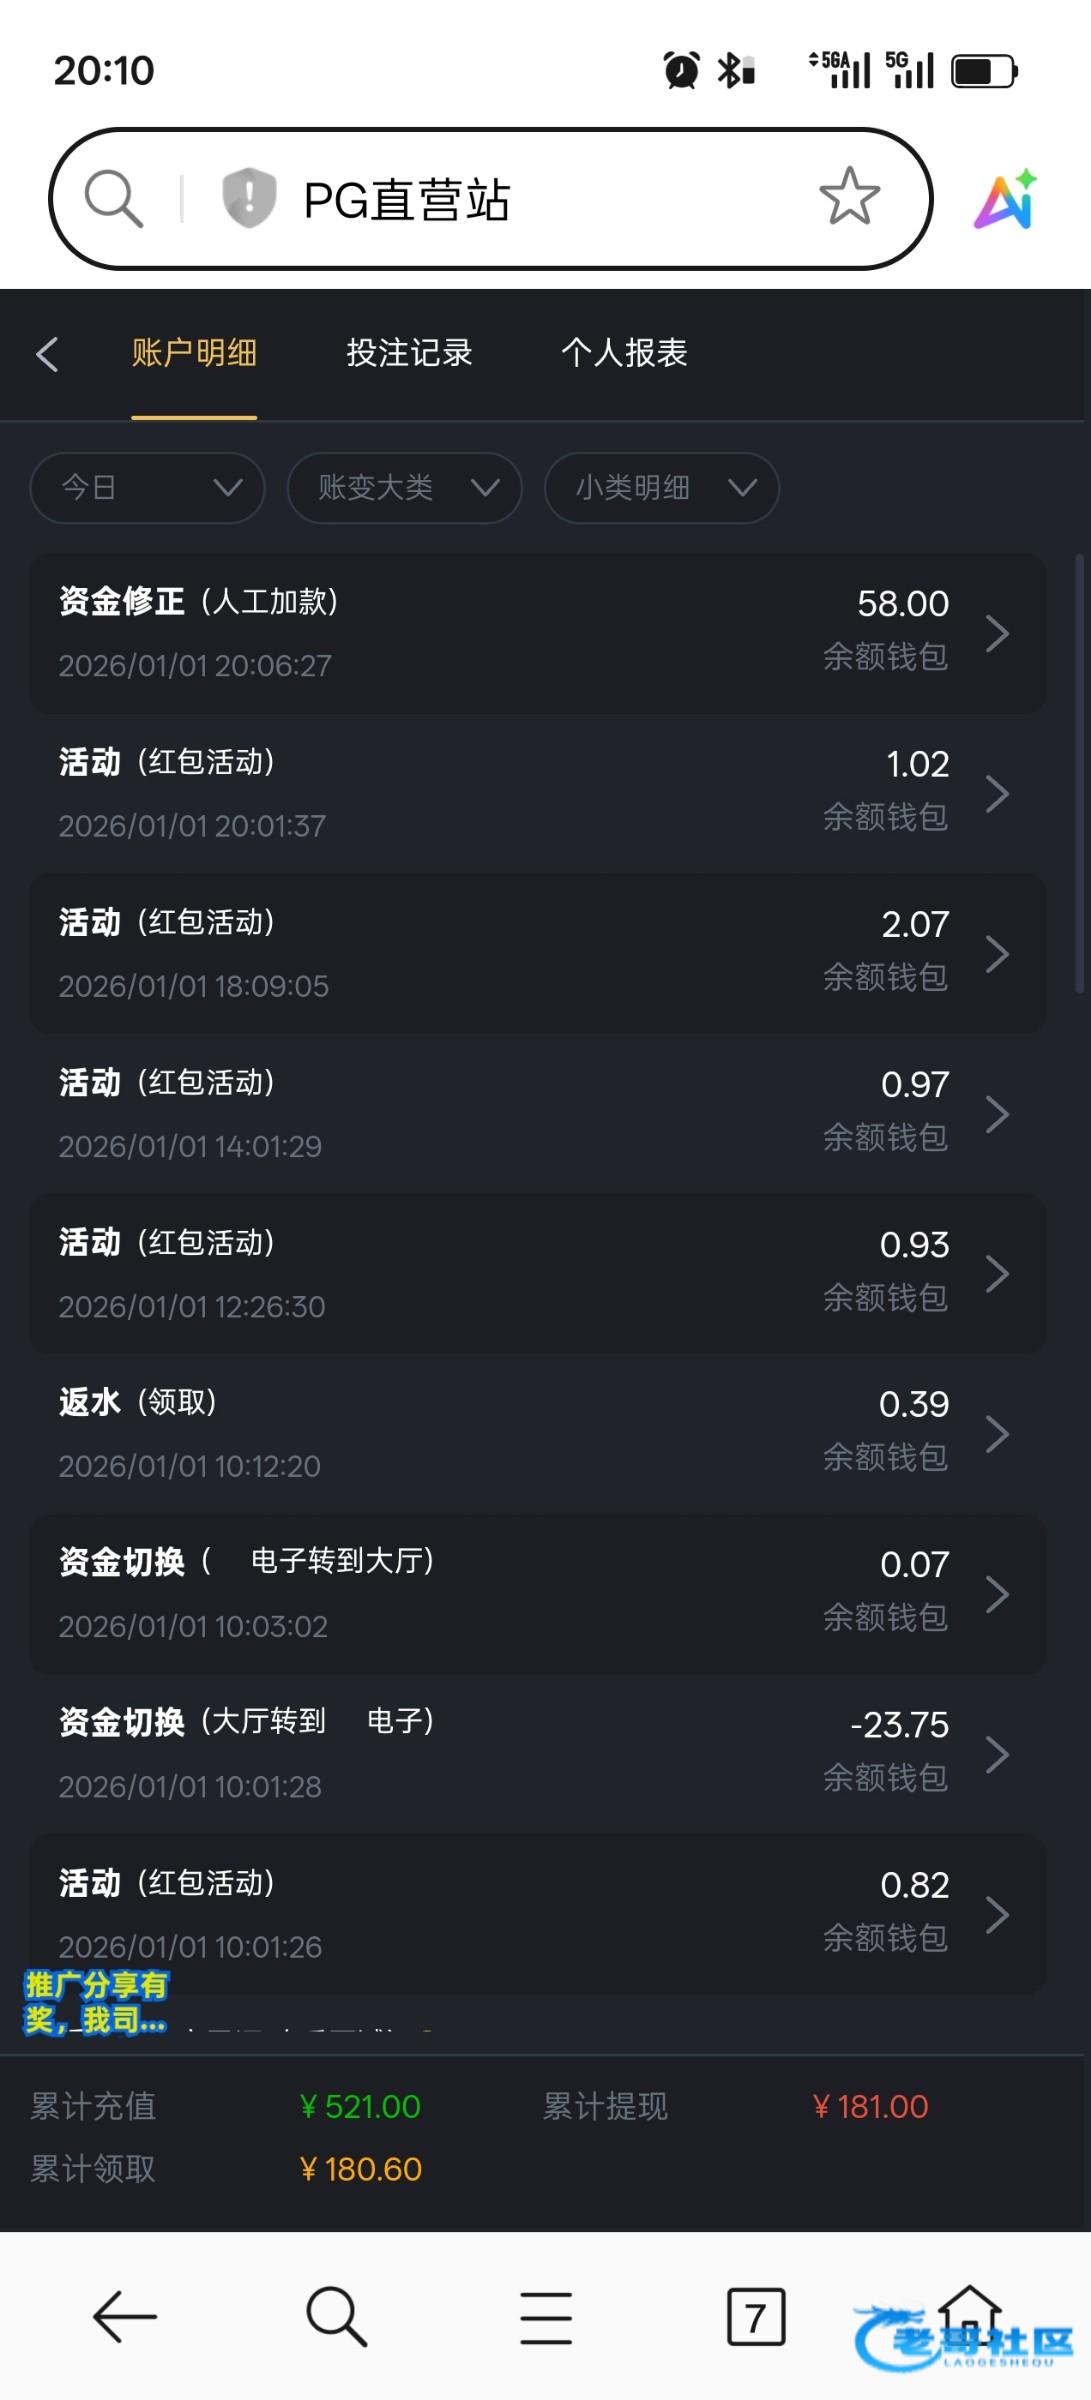Bookmark page with the star icon

coord(849,197)
